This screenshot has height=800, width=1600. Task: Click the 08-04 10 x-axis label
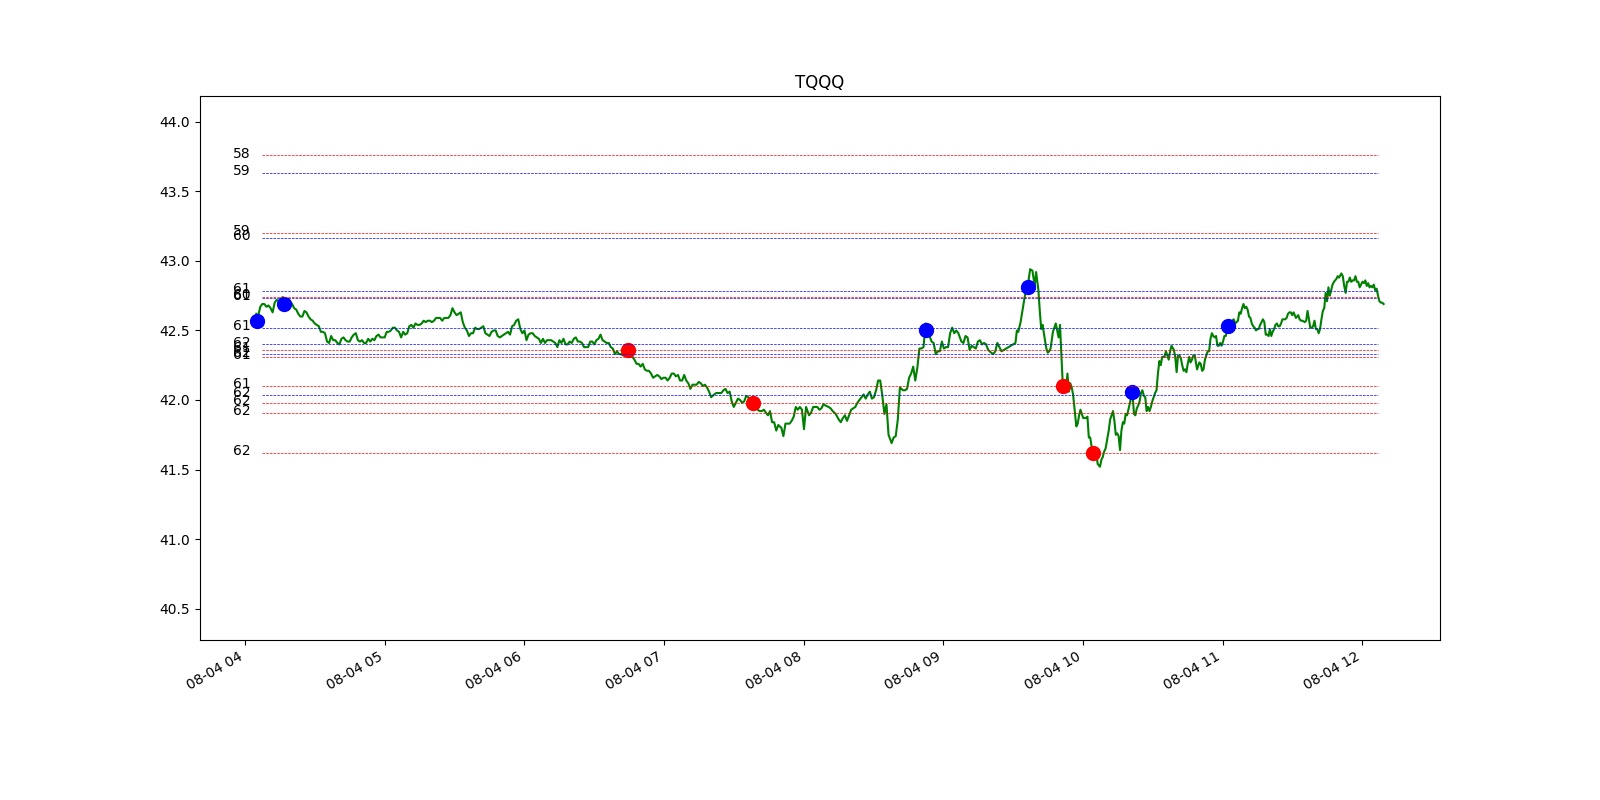click(x=1053, y=669)
